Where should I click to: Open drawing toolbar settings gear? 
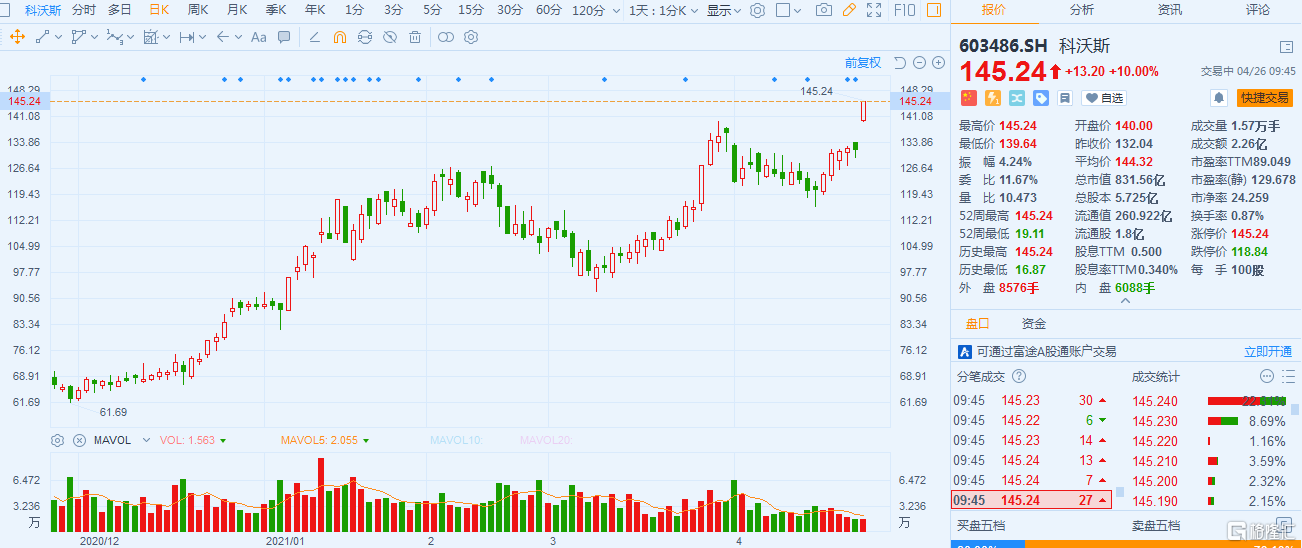coord(471,38)
